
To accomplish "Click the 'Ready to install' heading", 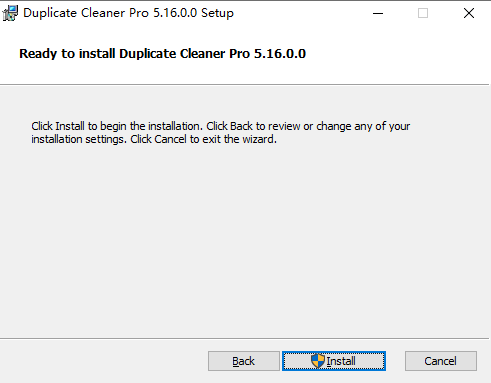I will click(x=162, y=54).
